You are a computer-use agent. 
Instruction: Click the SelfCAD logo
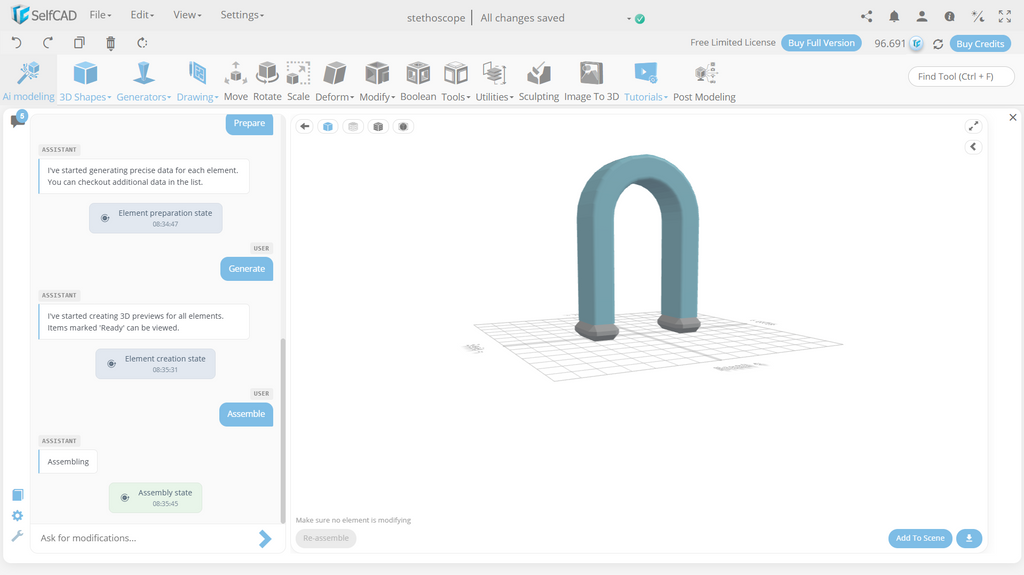tap(44, 14)
